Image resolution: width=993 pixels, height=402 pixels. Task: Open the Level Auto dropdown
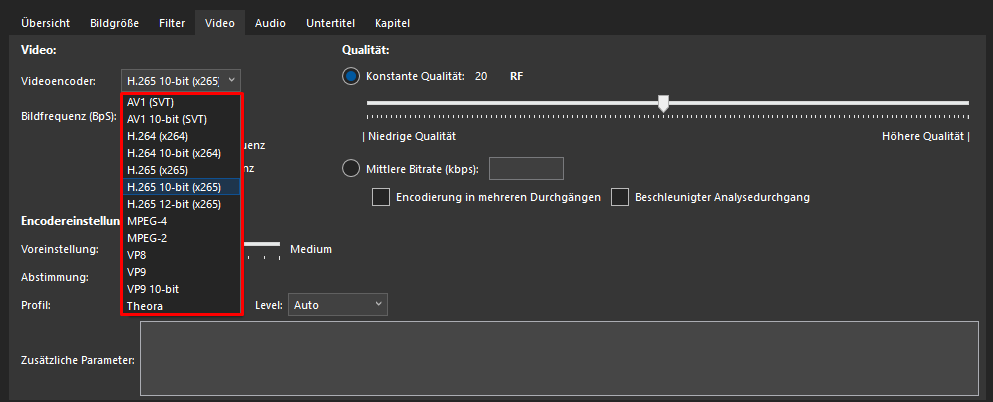338,305
